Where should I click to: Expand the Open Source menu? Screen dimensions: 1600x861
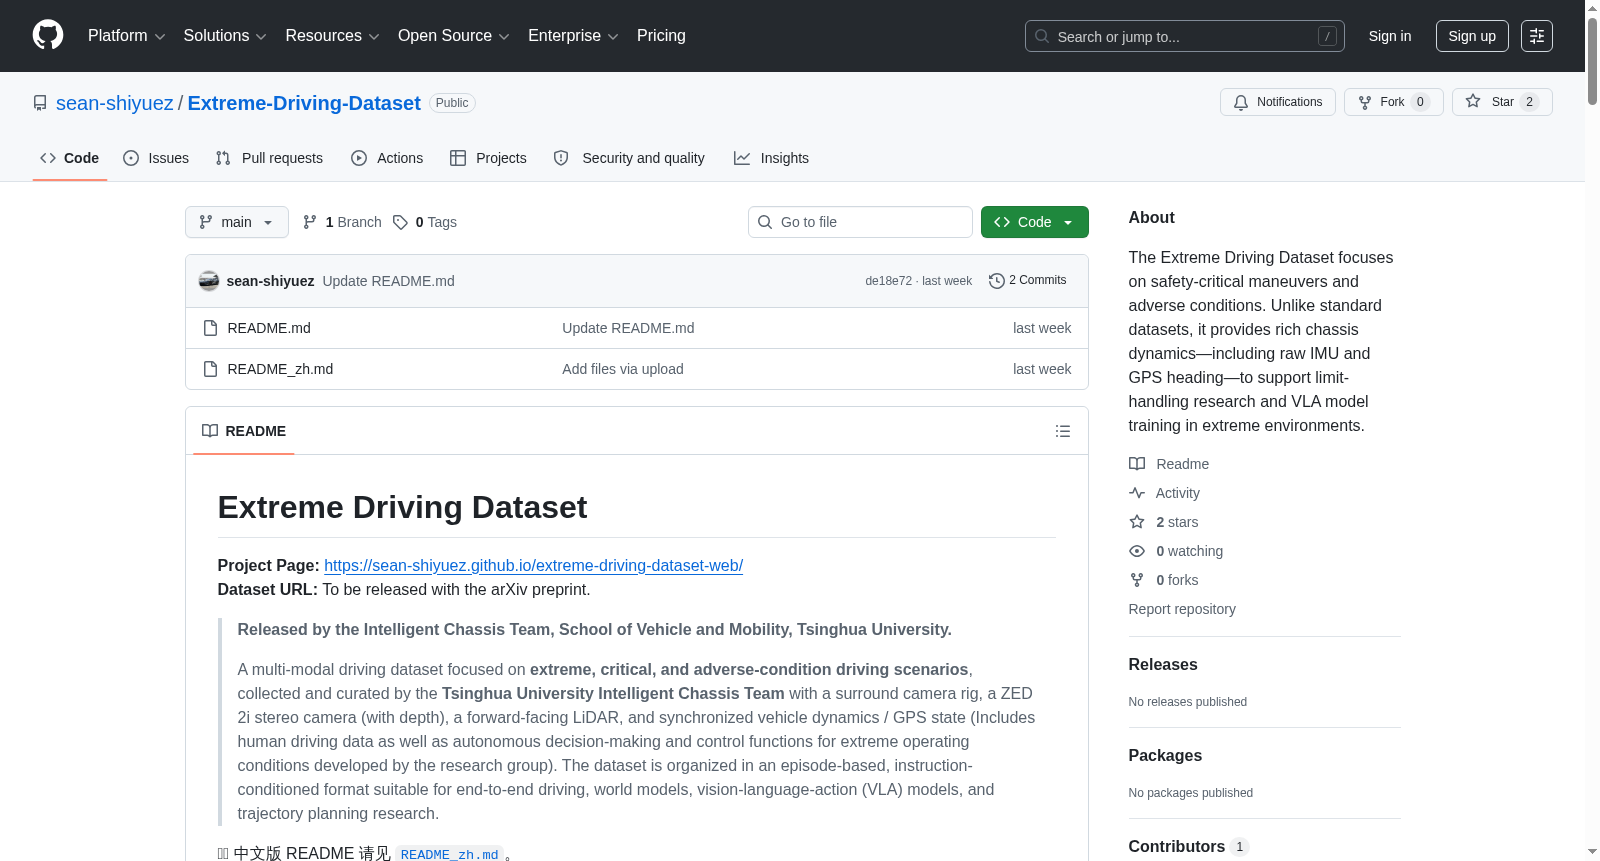[x=454, y=36]
